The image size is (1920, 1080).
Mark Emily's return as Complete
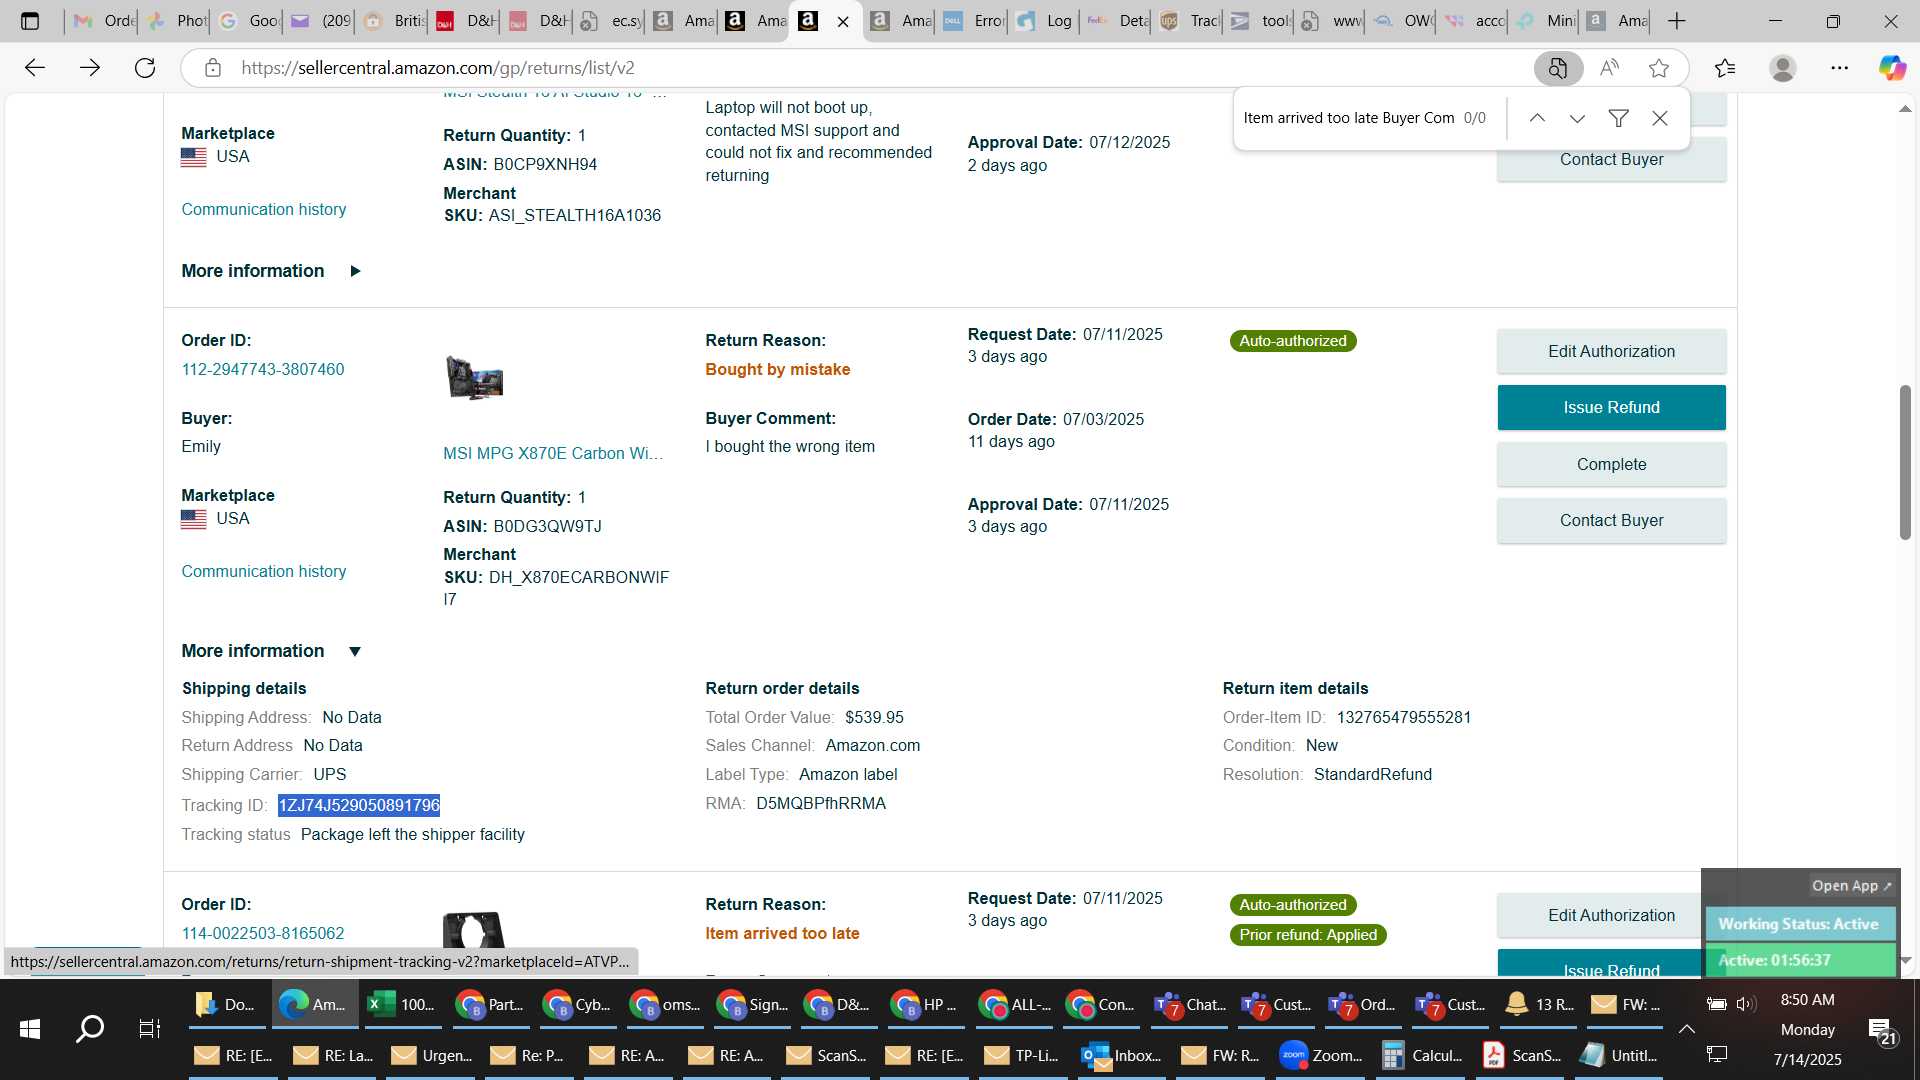pos(1611,464)
